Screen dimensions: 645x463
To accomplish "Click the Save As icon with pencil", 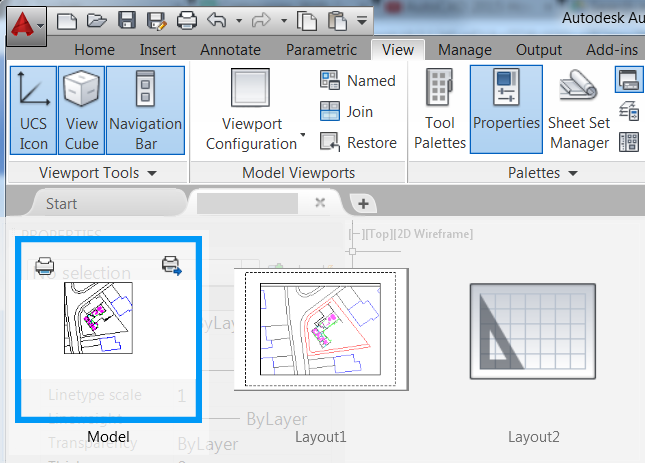I will point(156,21).
